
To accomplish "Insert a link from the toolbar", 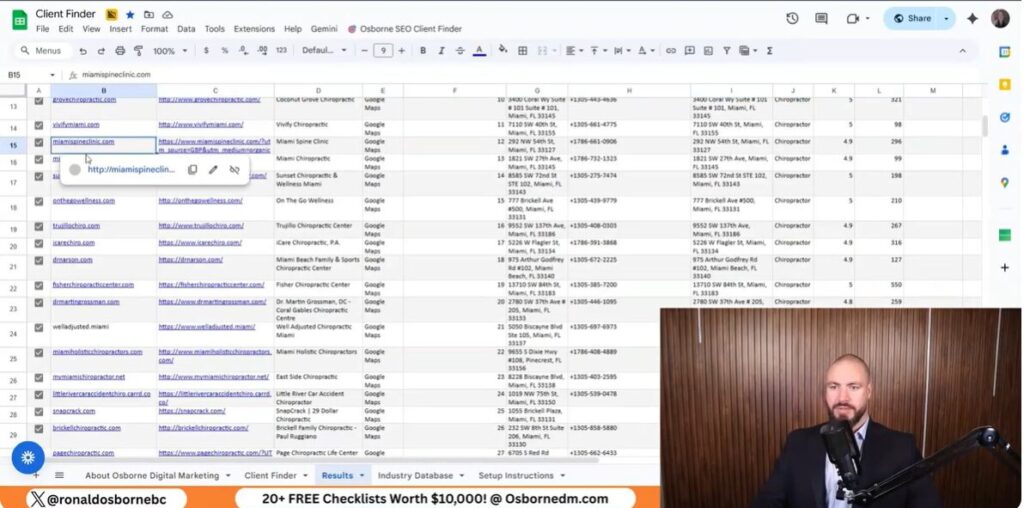I will point(671,50).
